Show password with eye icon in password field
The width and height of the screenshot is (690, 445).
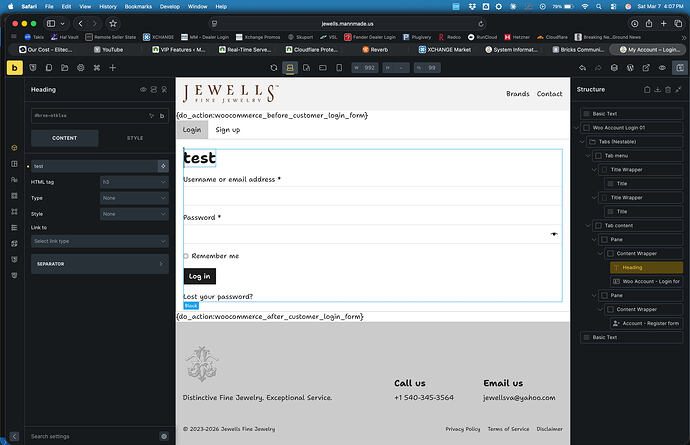(x=554, y=234)
